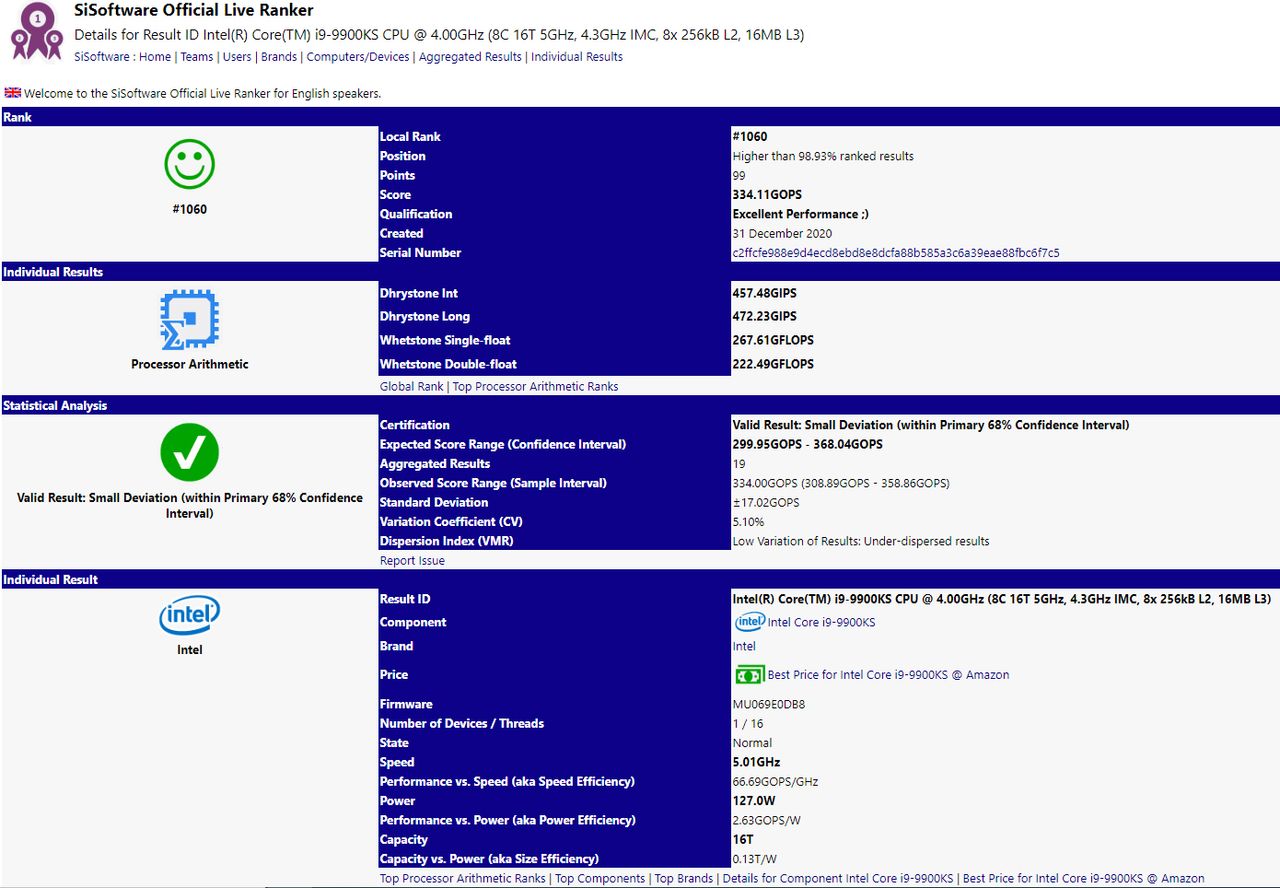Screen dimensions: 1280x888
Task: Click the 2.63GOPS/W power efficiency value
Action: [x=768, y=820]
